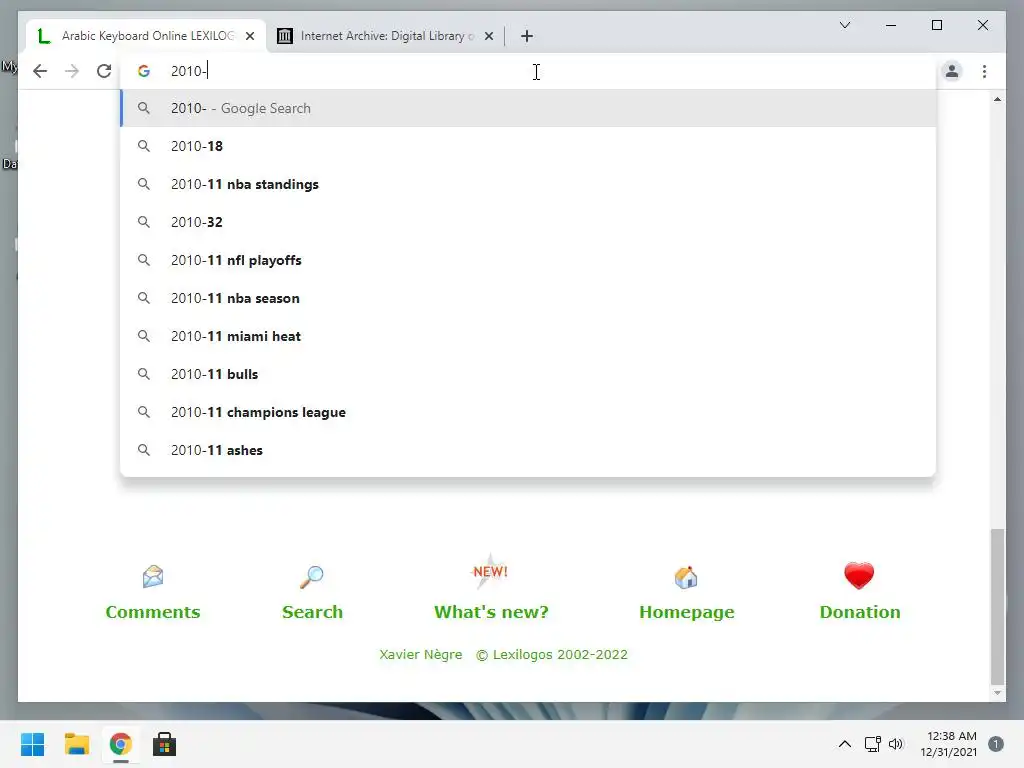The height and width of the screenshot is (768, 1024).
Task: Open the Xavier Nègre link
Action: click(421, 654)
